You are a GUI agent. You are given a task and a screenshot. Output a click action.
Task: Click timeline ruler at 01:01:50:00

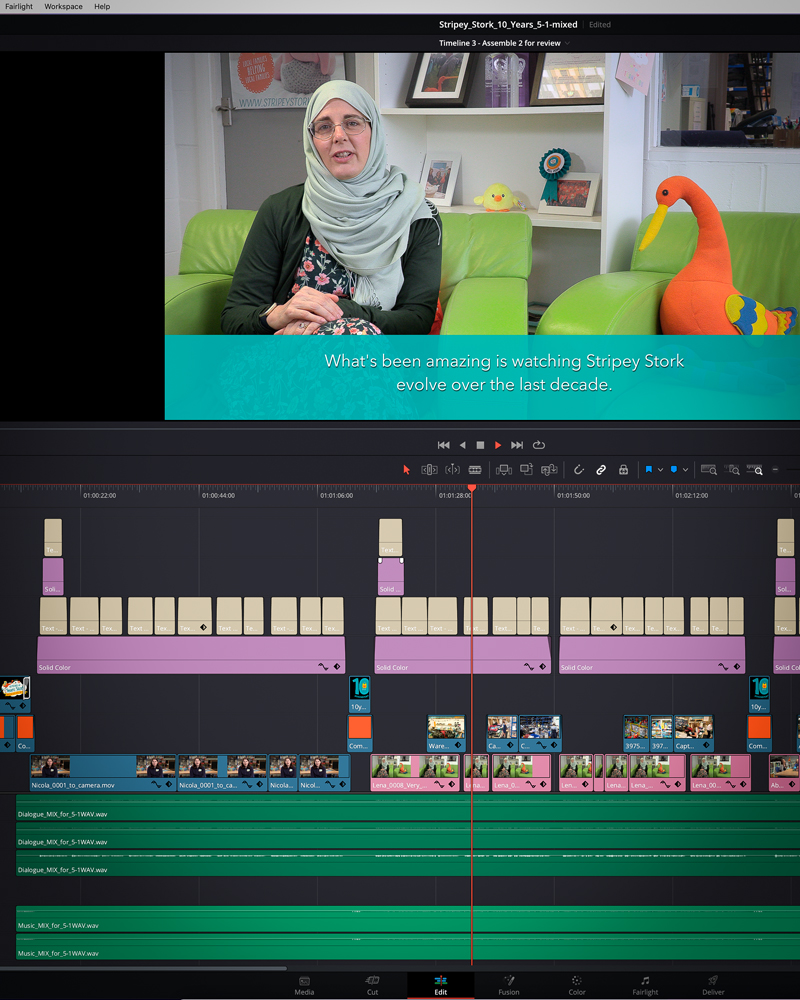click(x=573, y=495)
